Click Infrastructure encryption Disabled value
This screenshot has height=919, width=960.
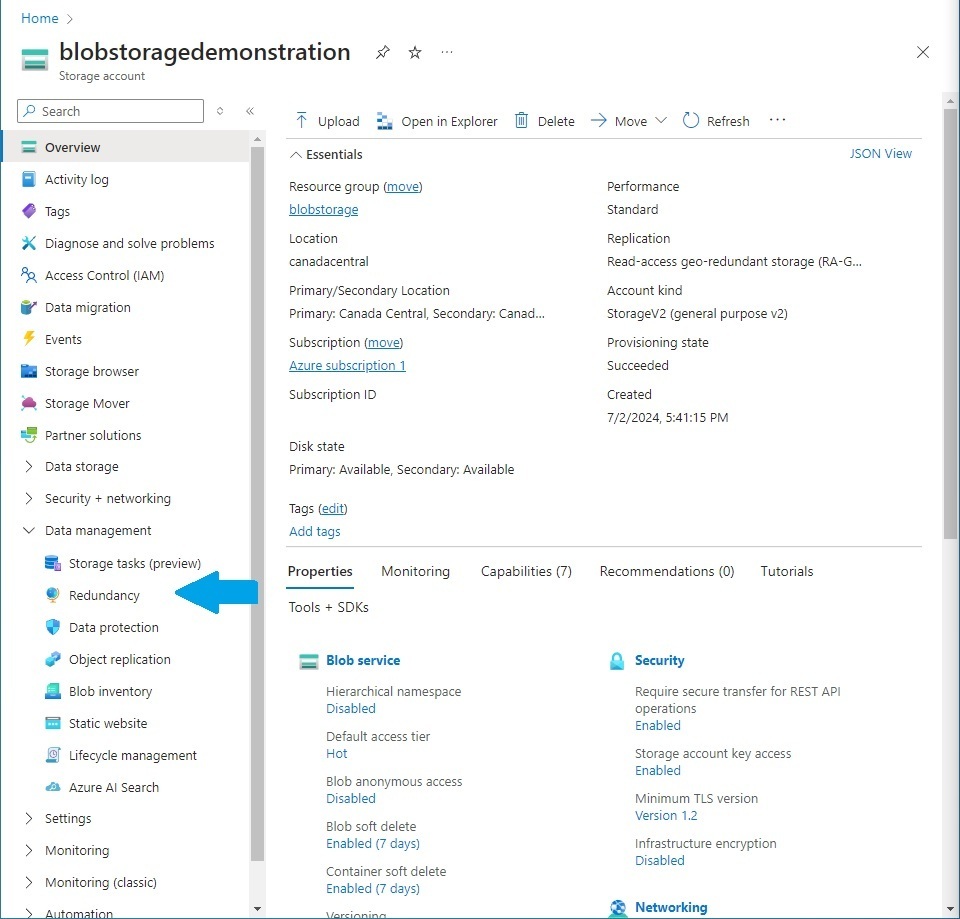659,861
